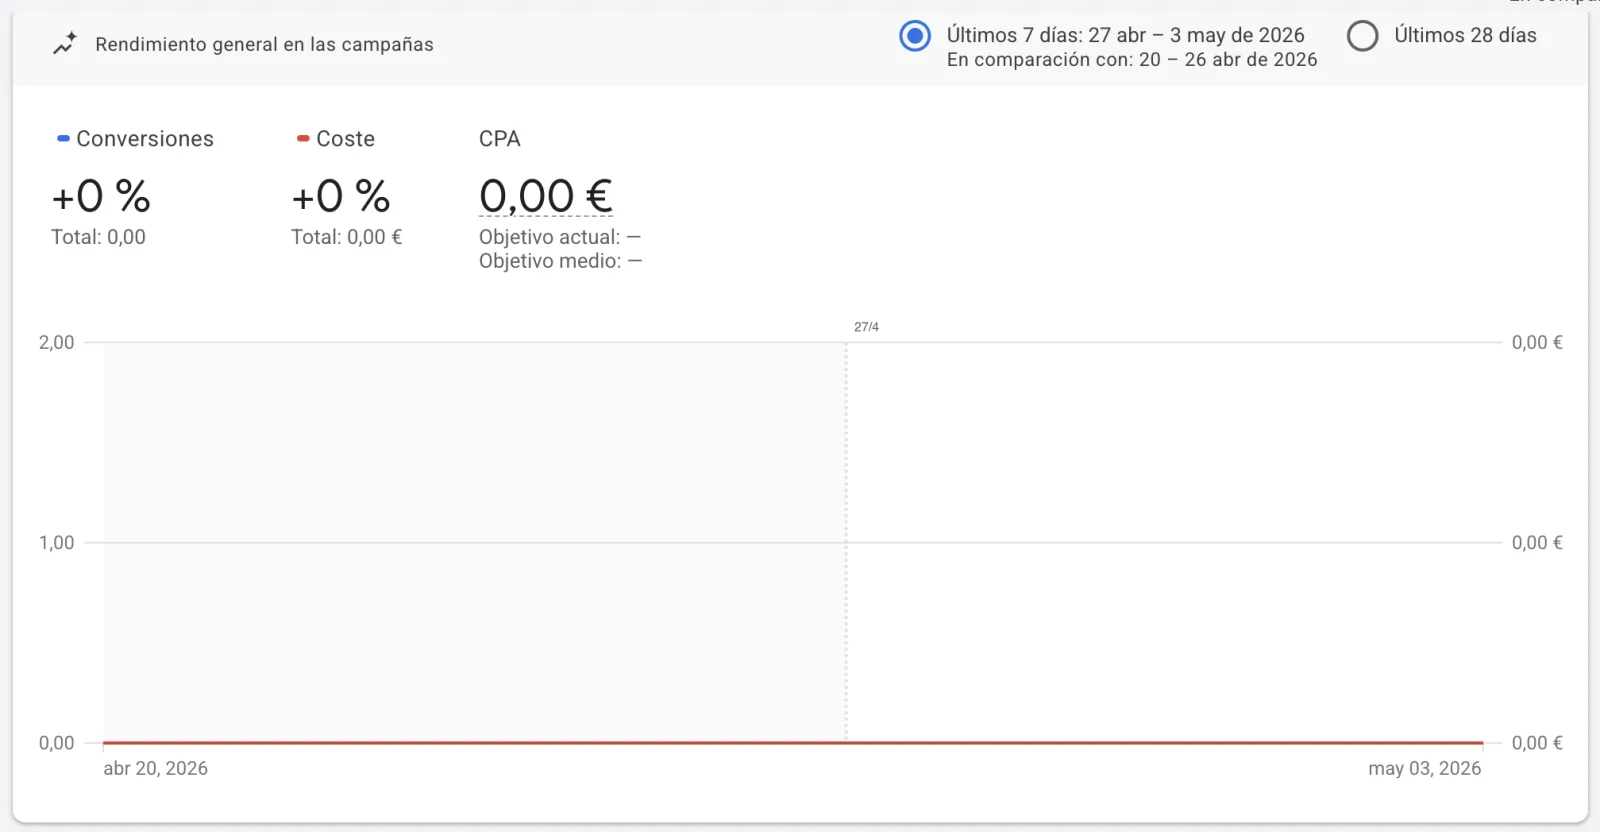Click the Total: 0,00 € cost text
This screenshot has height=832, width=1600.
click(x=347, y=237)
